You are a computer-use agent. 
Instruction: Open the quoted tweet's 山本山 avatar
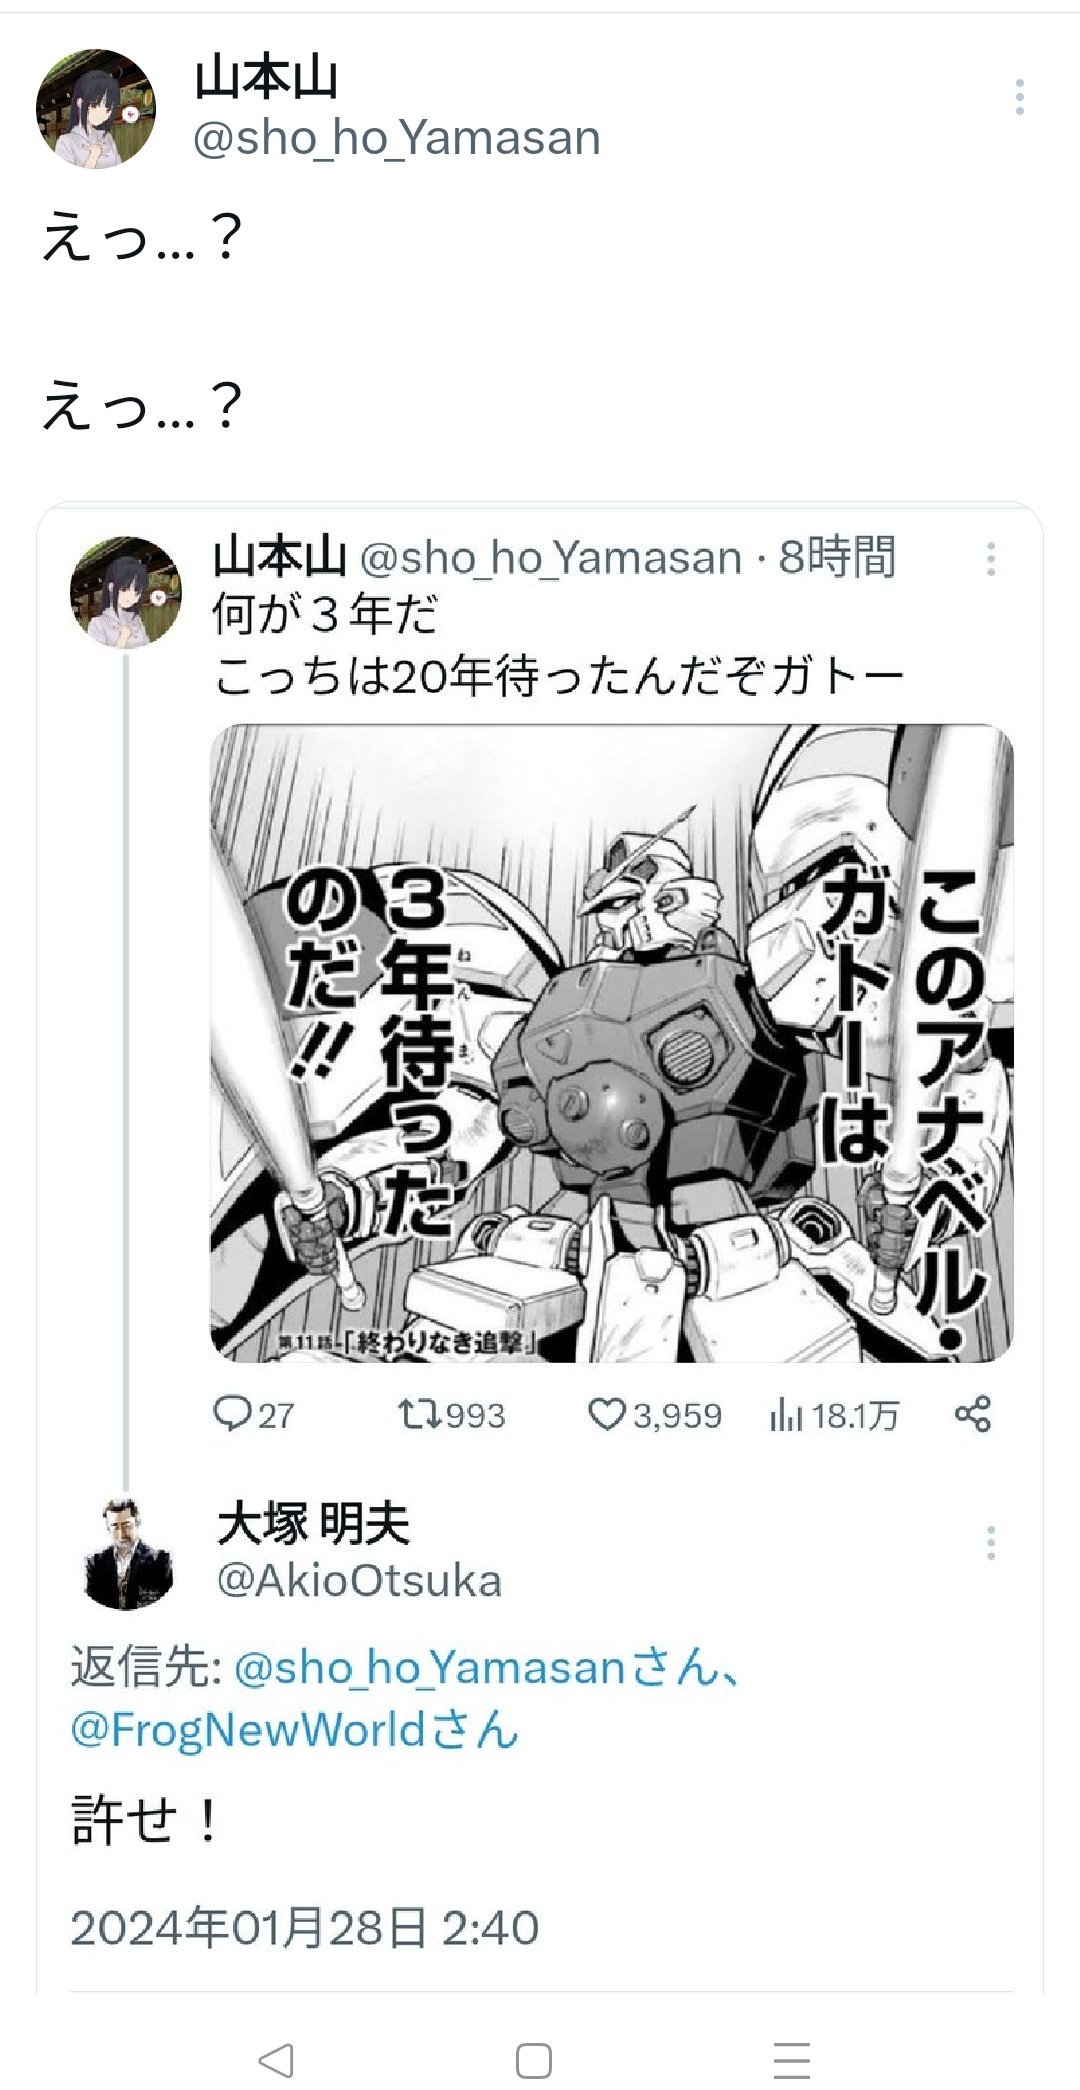click(126, 593)
